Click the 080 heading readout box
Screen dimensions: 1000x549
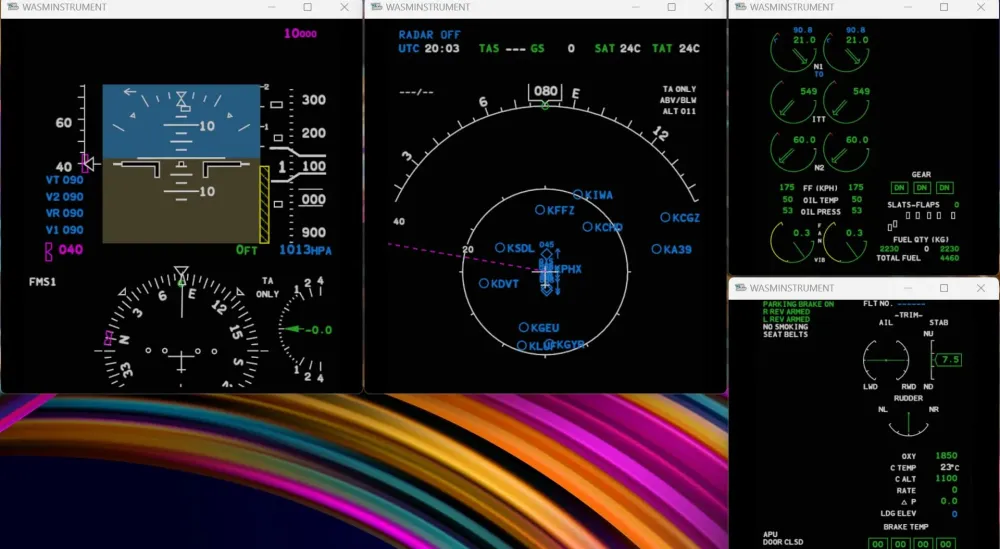tap(545, 91)
